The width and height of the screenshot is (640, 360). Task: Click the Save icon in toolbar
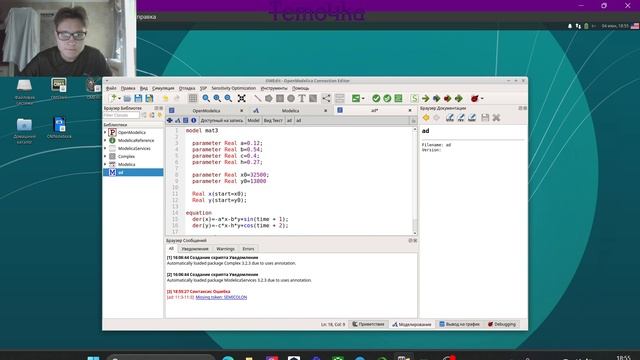click(138, 98)
